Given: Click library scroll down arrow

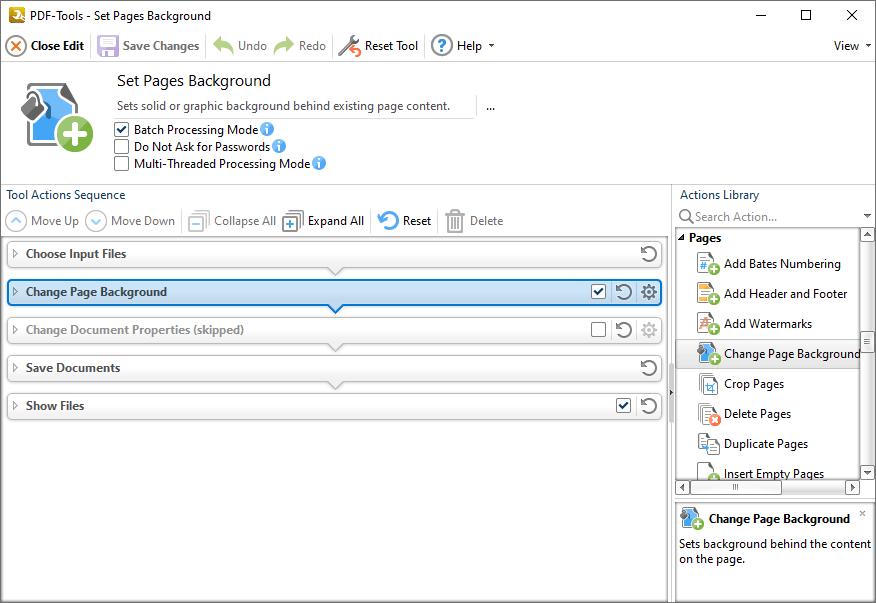Looking at the screenshot, I should coord(867,473).
